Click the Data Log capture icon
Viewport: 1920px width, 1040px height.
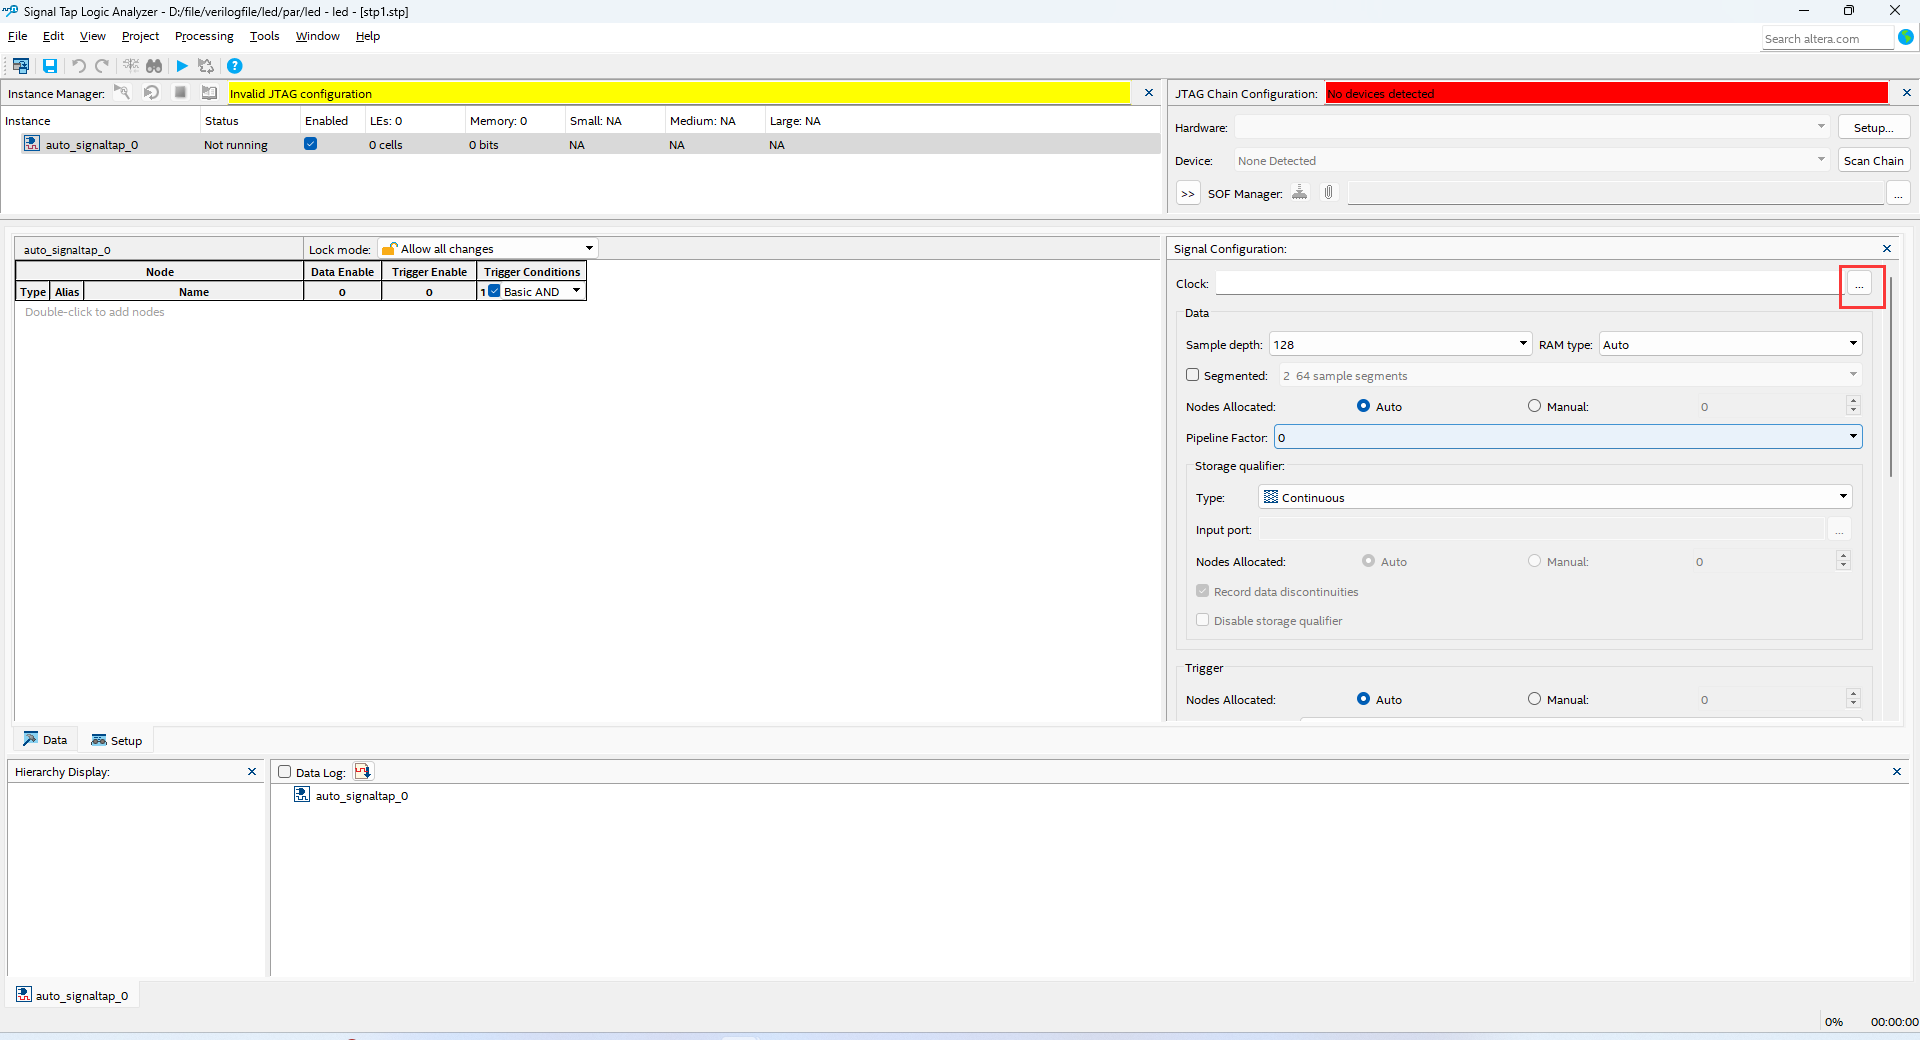click(x=363, y=771)
